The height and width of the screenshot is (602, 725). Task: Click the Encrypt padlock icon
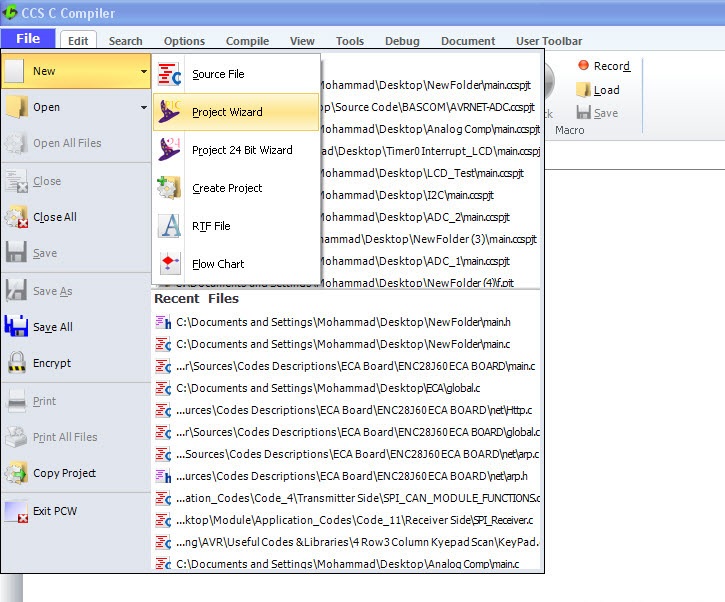pyautogui.click(x=17, y=362)
